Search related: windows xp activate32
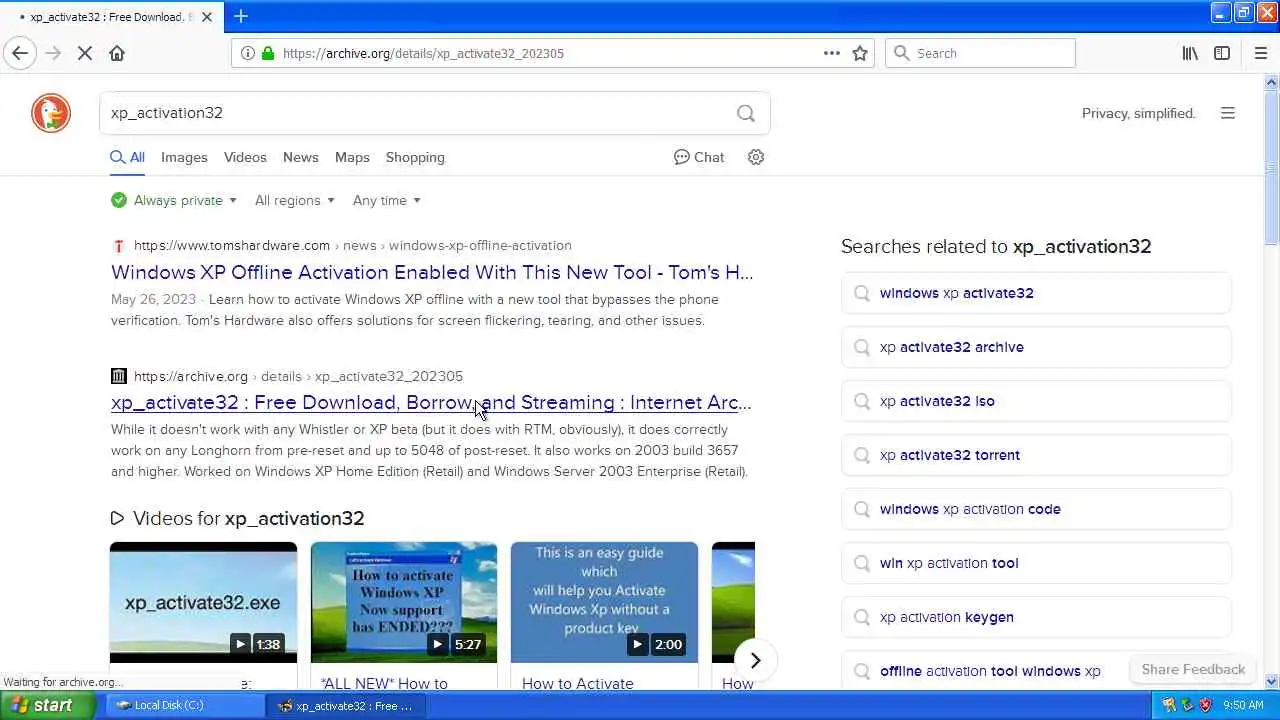The height and width of the screenshot is (720, 1280). (1036, 293)
